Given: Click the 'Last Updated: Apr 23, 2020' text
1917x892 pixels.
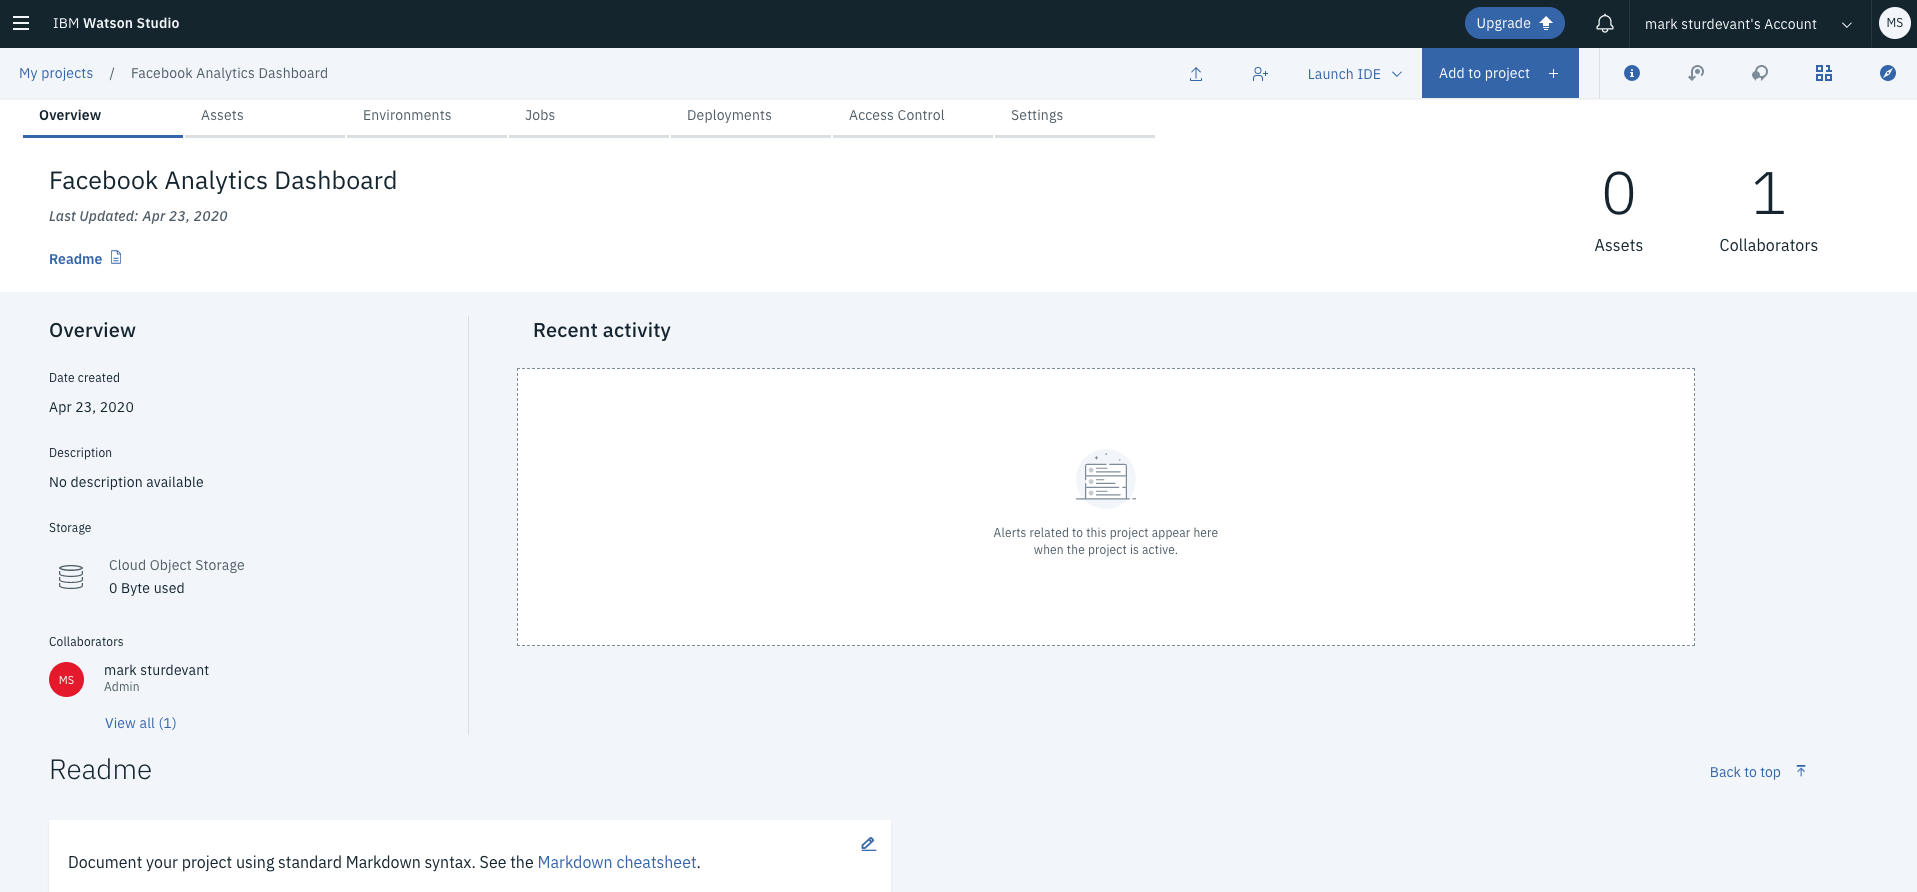Looking at the screenshot, I should 138,216.
